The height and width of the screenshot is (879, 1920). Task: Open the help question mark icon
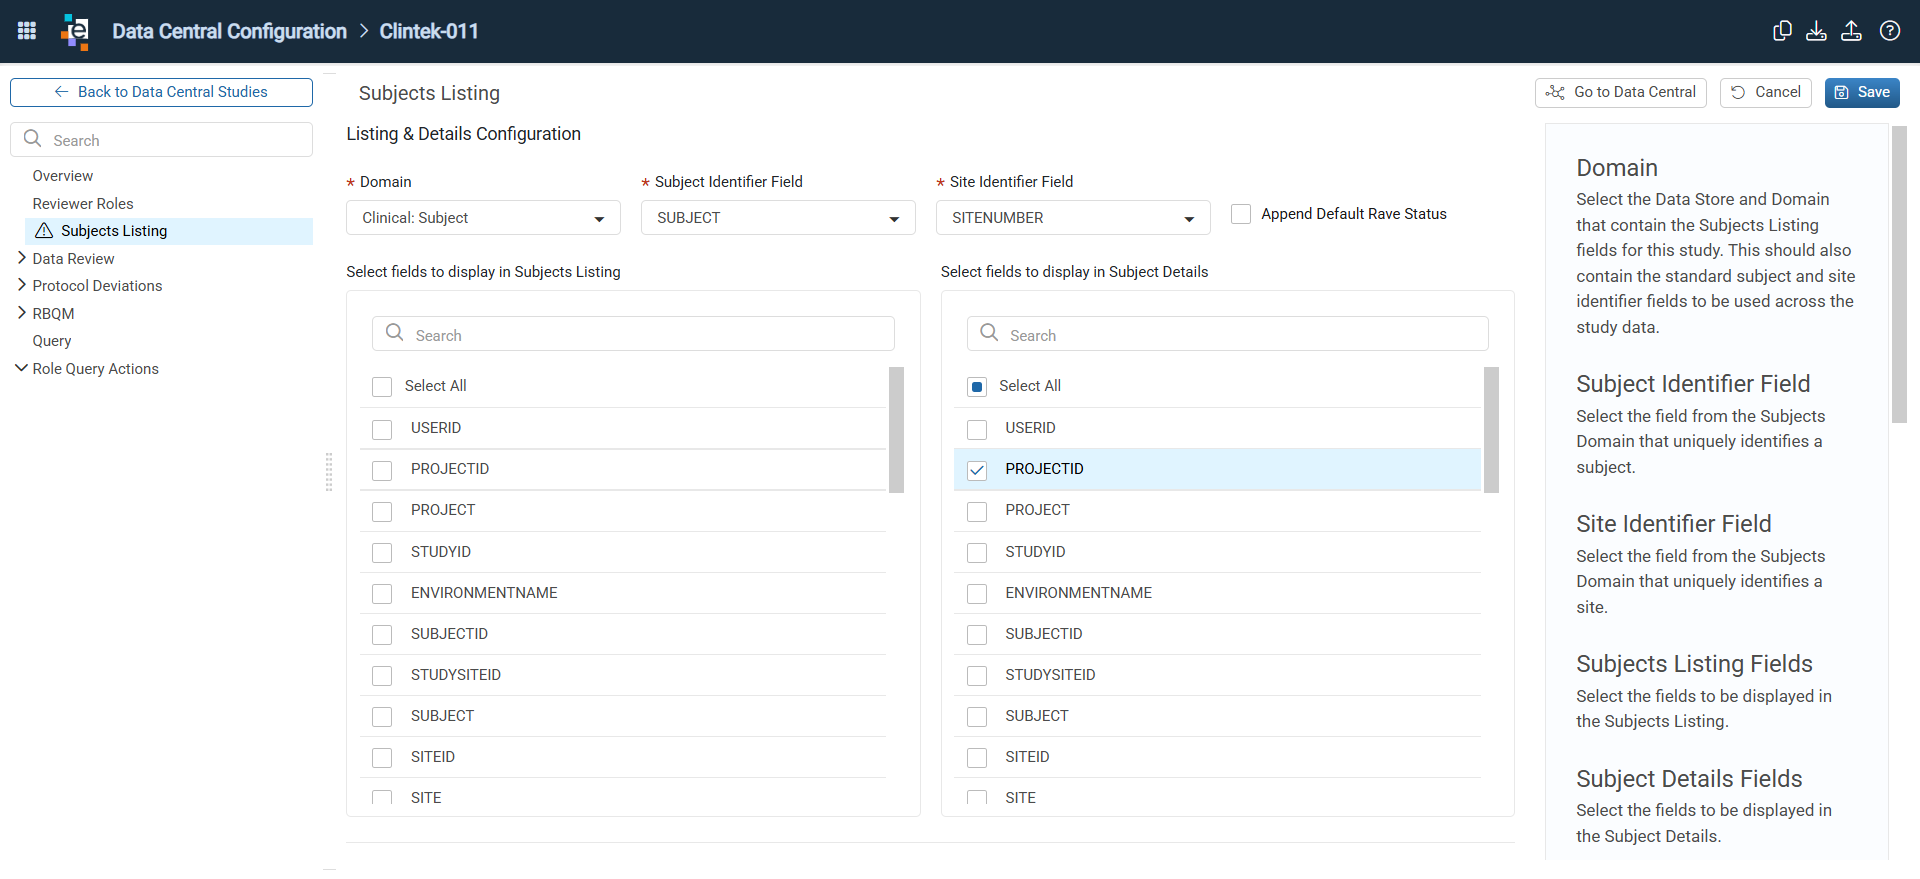coord(1890,31)
